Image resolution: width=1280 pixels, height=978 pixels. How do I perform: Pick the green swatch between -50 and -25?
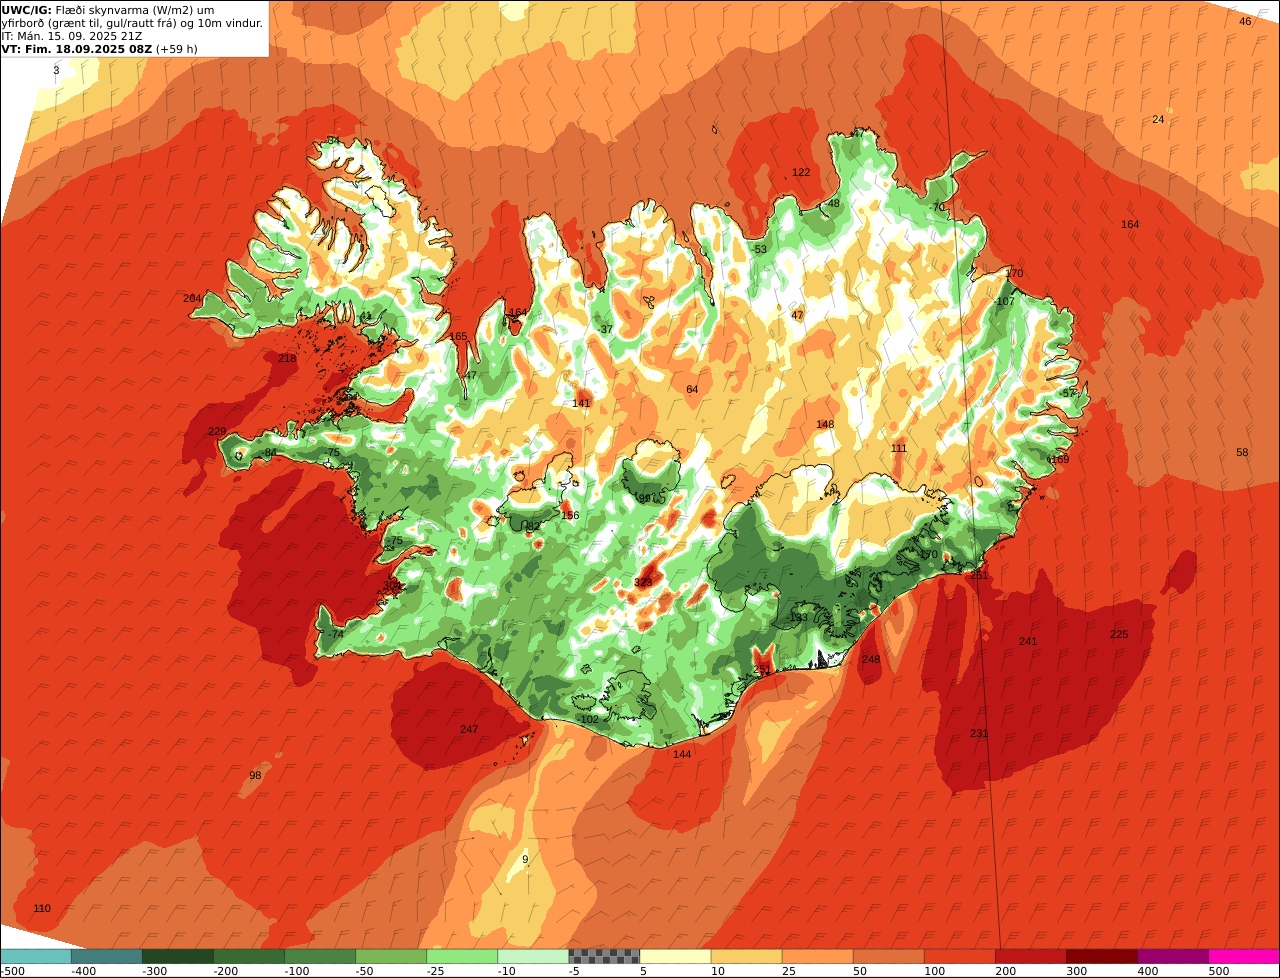[391, 956]
